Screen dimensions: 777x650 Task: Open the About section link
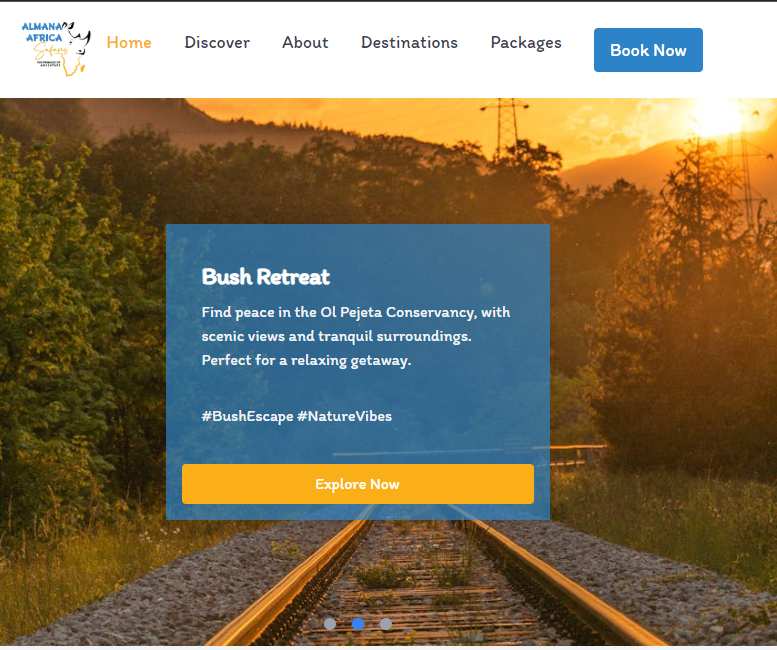[305, 43]
